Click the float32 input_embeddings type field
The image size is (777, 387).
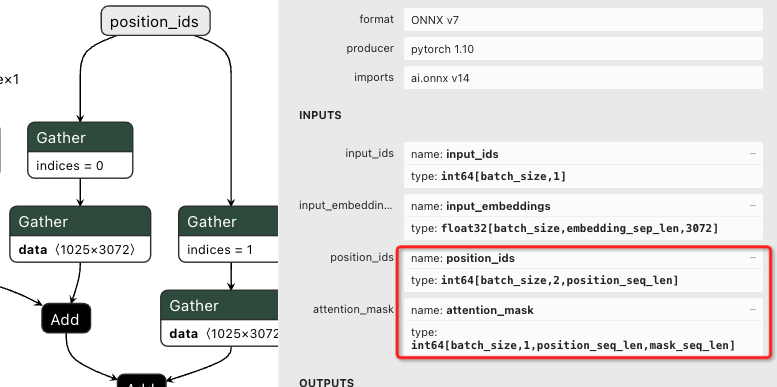click(x=583, y=228)
